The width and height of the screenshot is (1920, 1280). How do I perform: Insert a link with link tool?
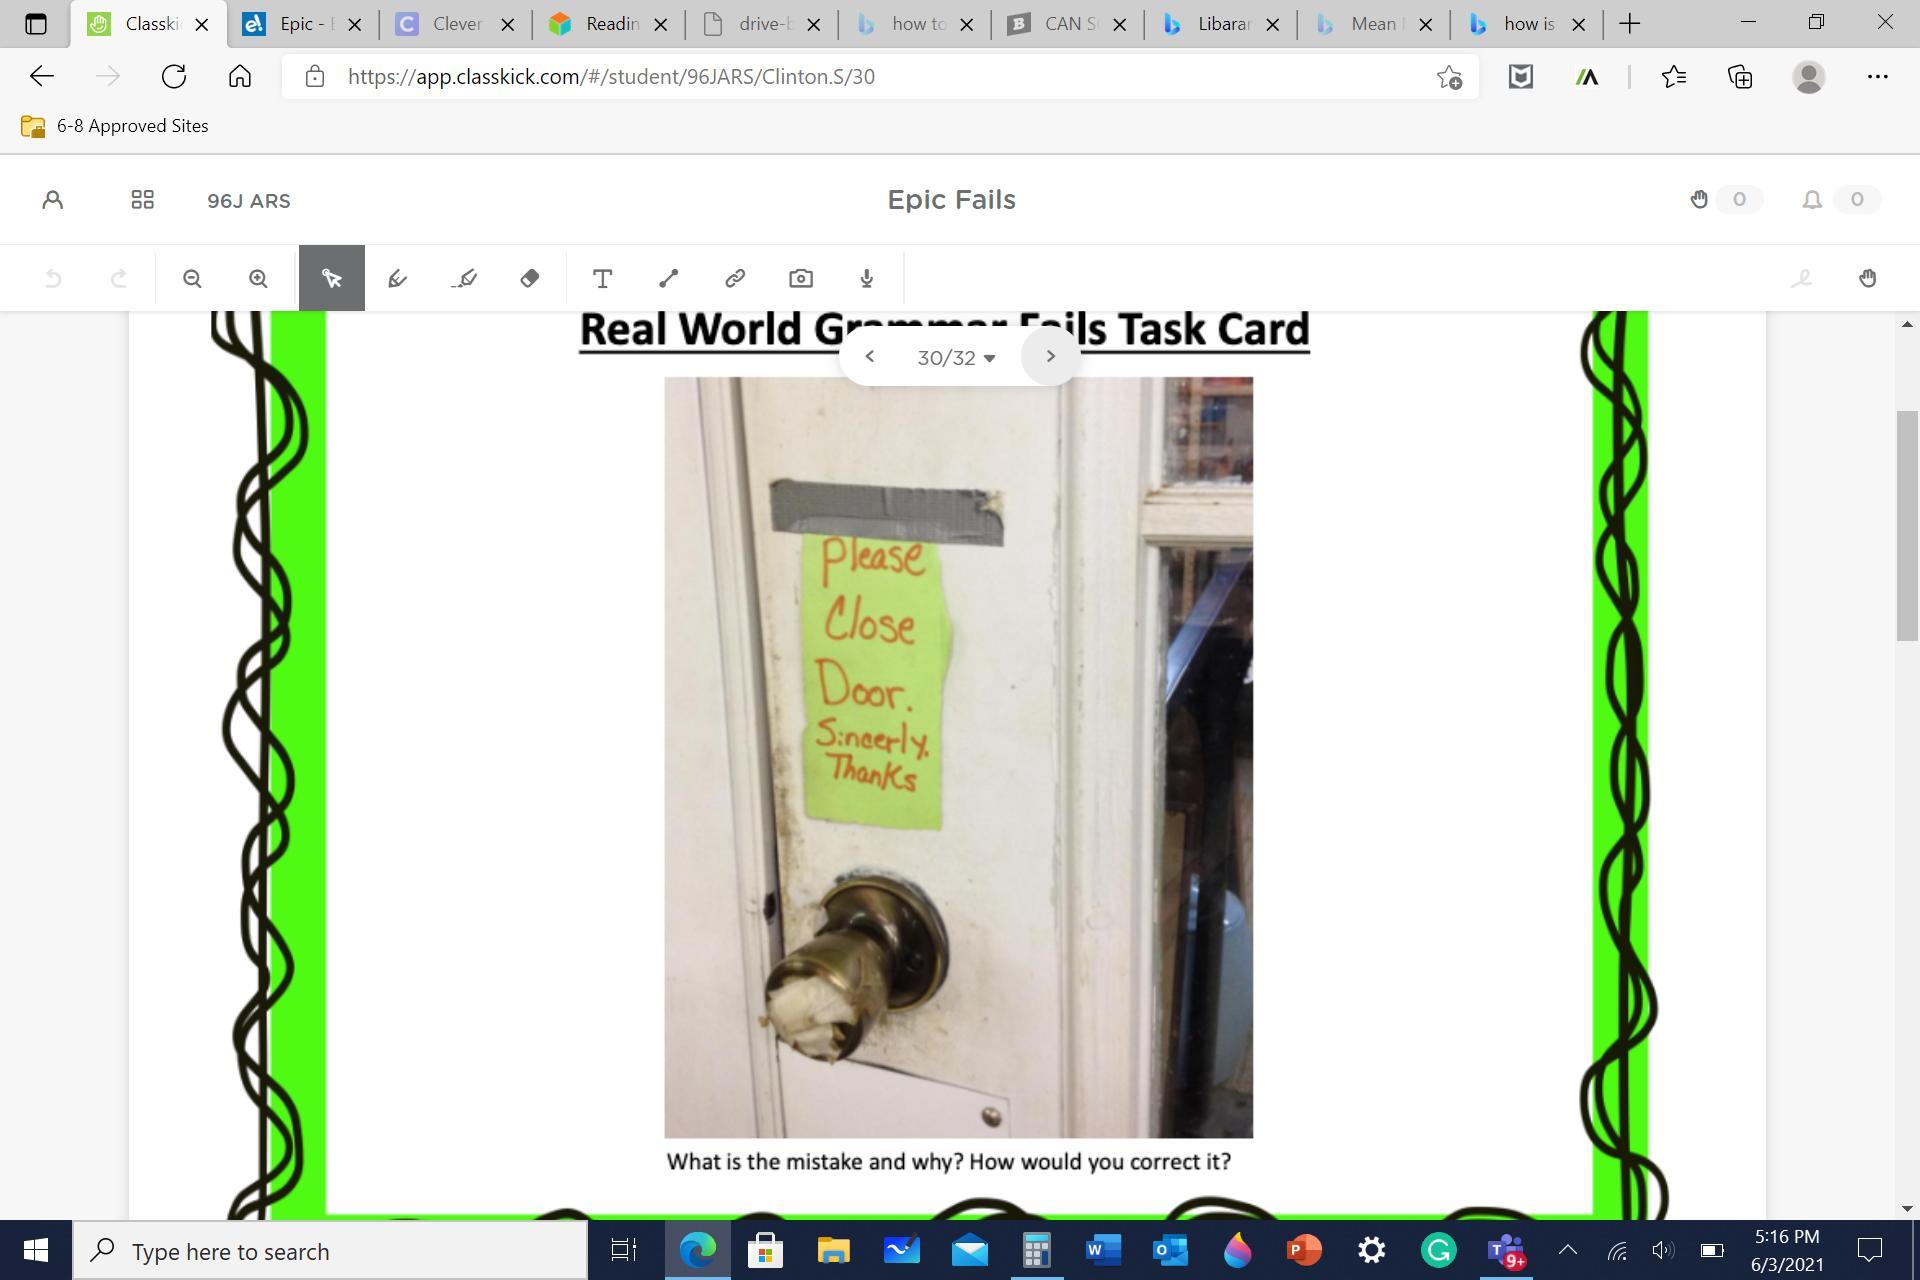pyautogui.click(x=735, y=278)
